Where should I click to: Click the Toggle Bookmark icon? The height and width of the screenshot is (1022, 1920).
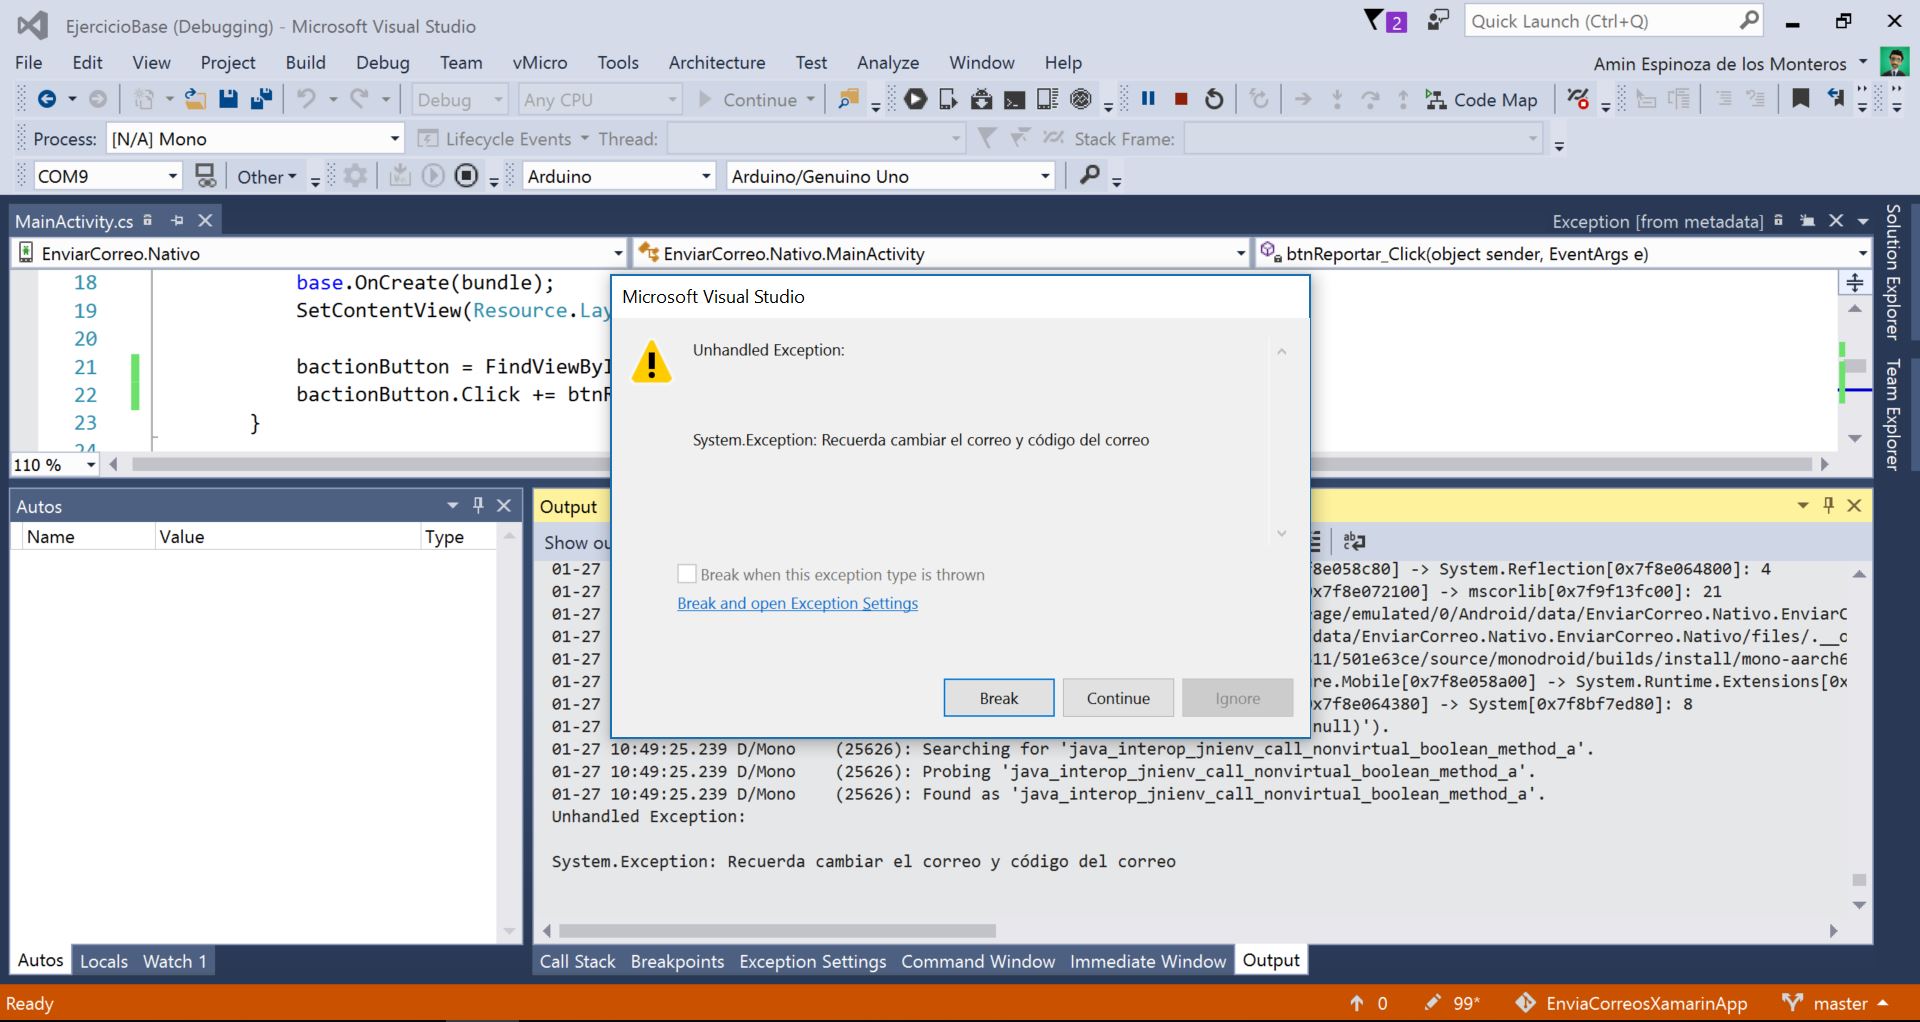point(1801,99)
